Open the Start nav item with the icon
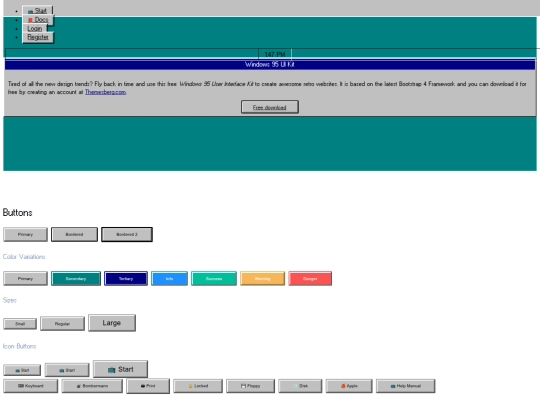This screenshot has width=540, height=405. pyautogui.click(x=37, y=11)
